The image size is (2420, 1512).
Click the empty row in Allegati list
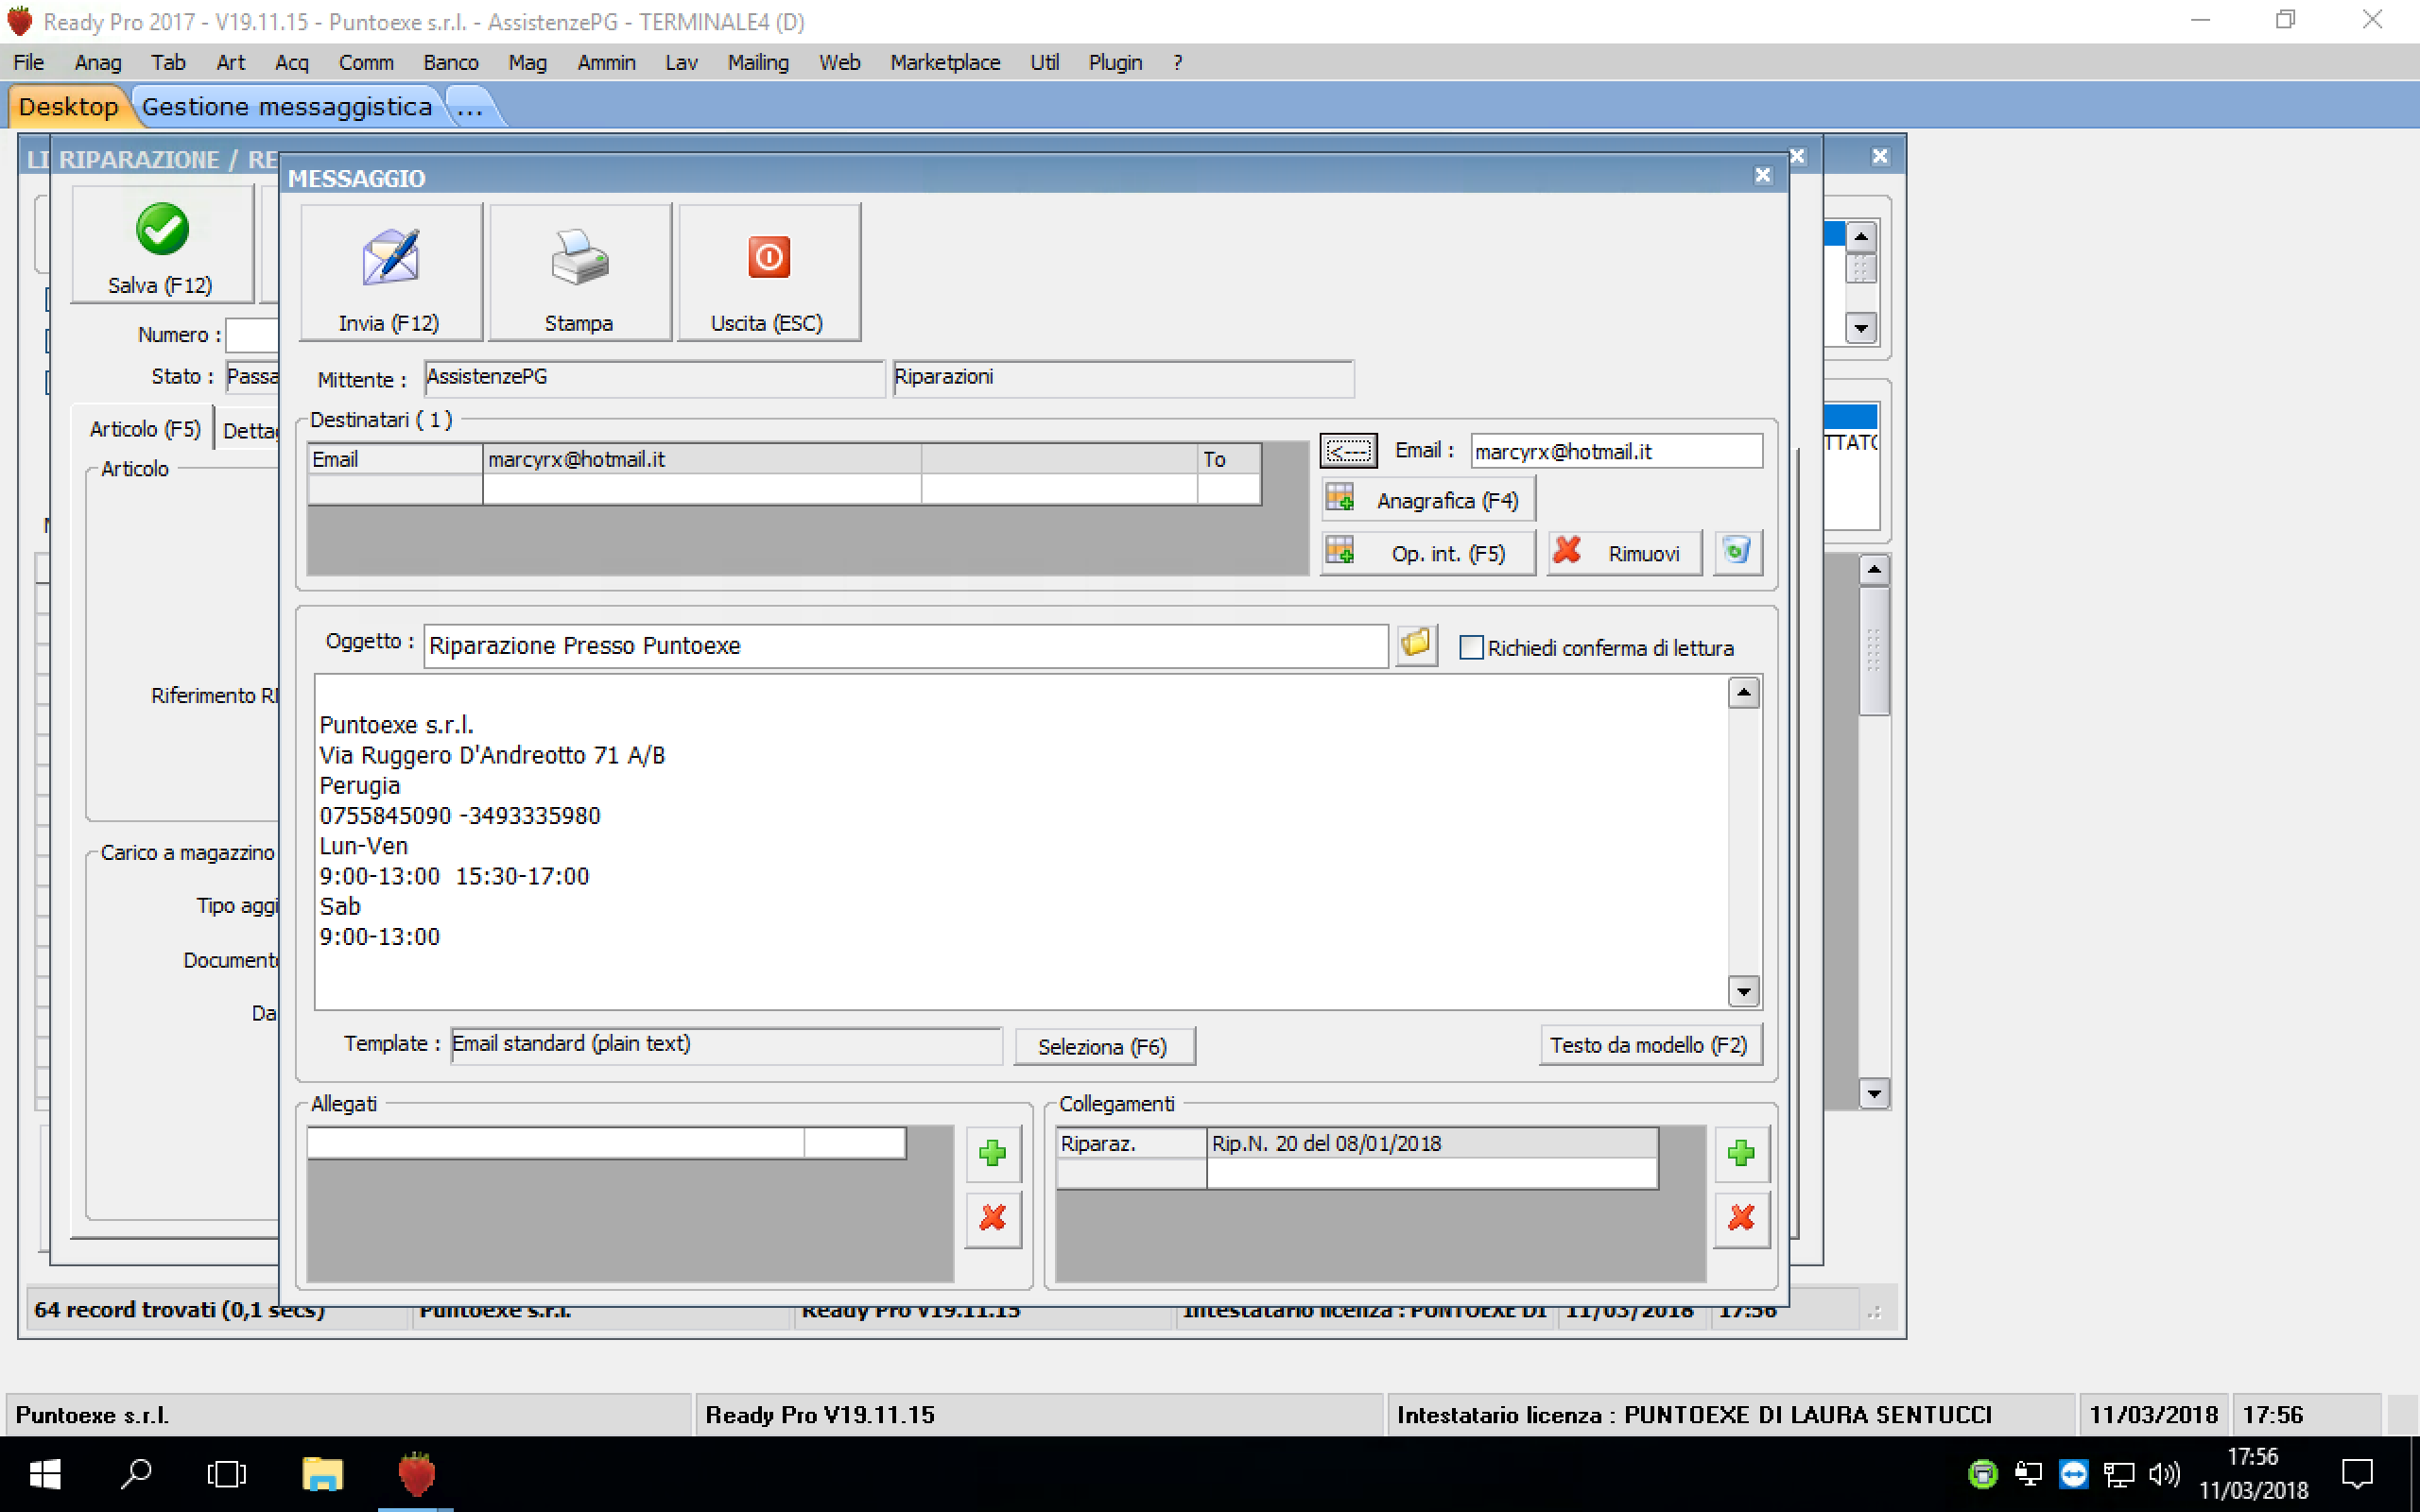pos(606,1143)
